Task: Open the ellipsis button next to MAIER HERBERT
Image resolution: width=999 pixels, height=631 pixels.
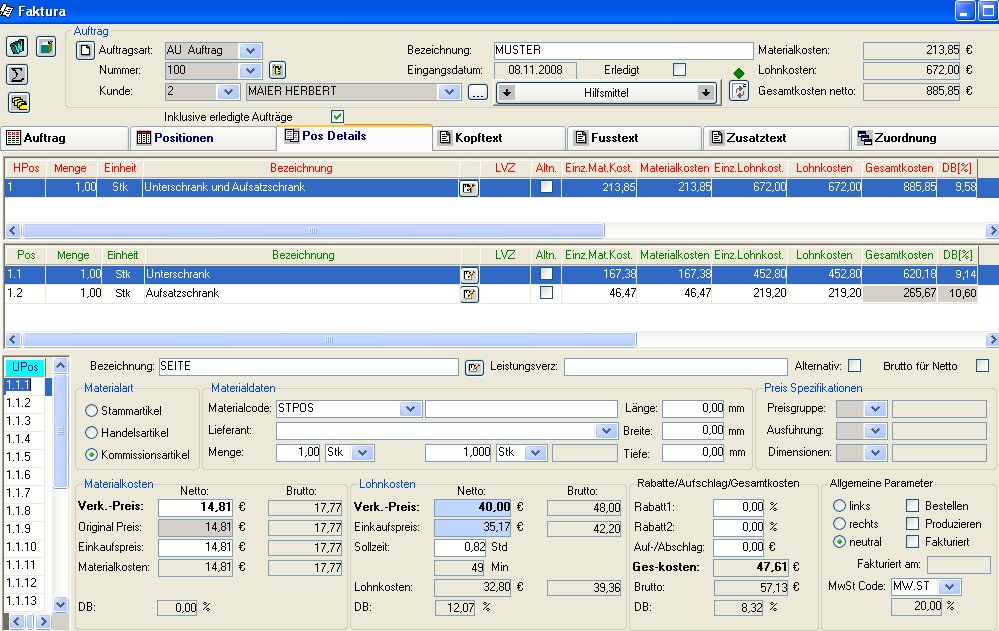Action: point(477,92)
